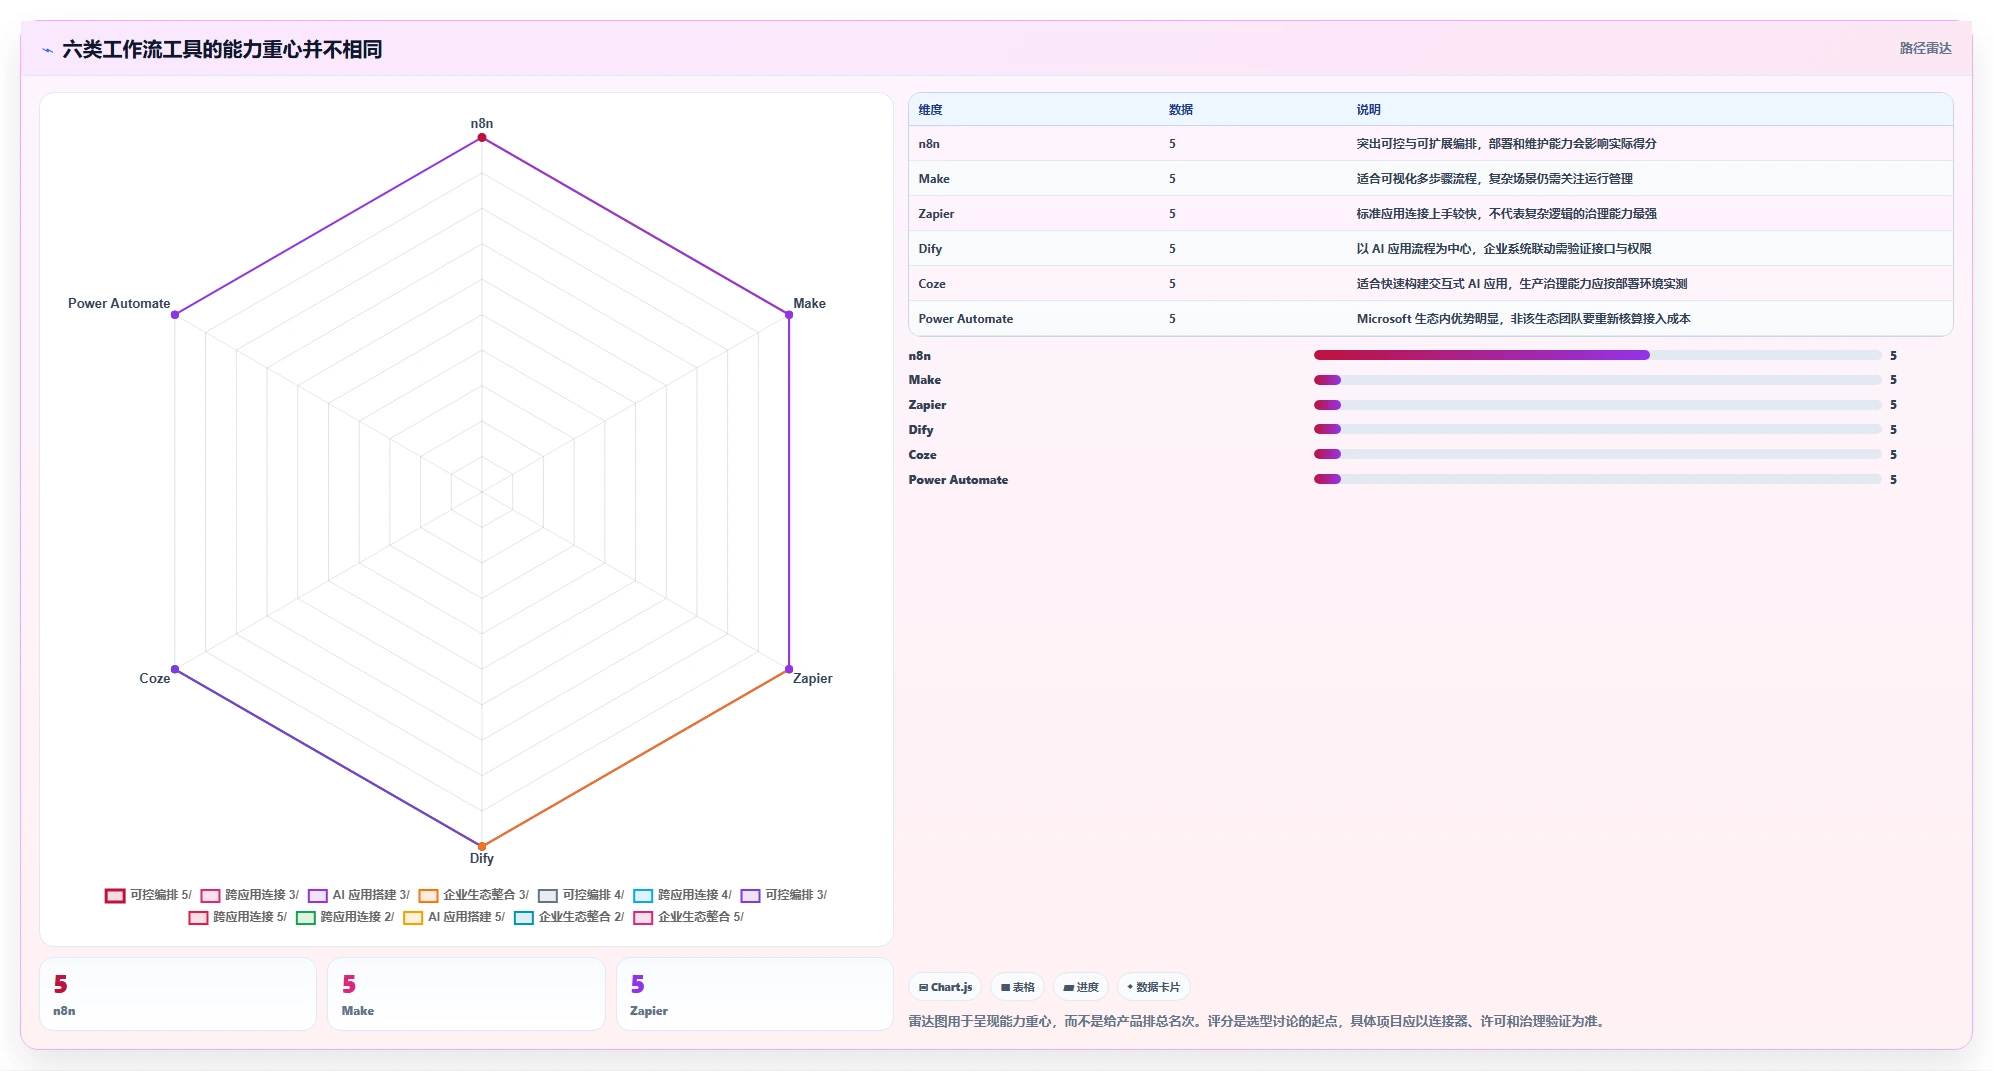Click the Power Automate radar axis label
The width and height of the screenshot is (1993, 1071).
119,303
